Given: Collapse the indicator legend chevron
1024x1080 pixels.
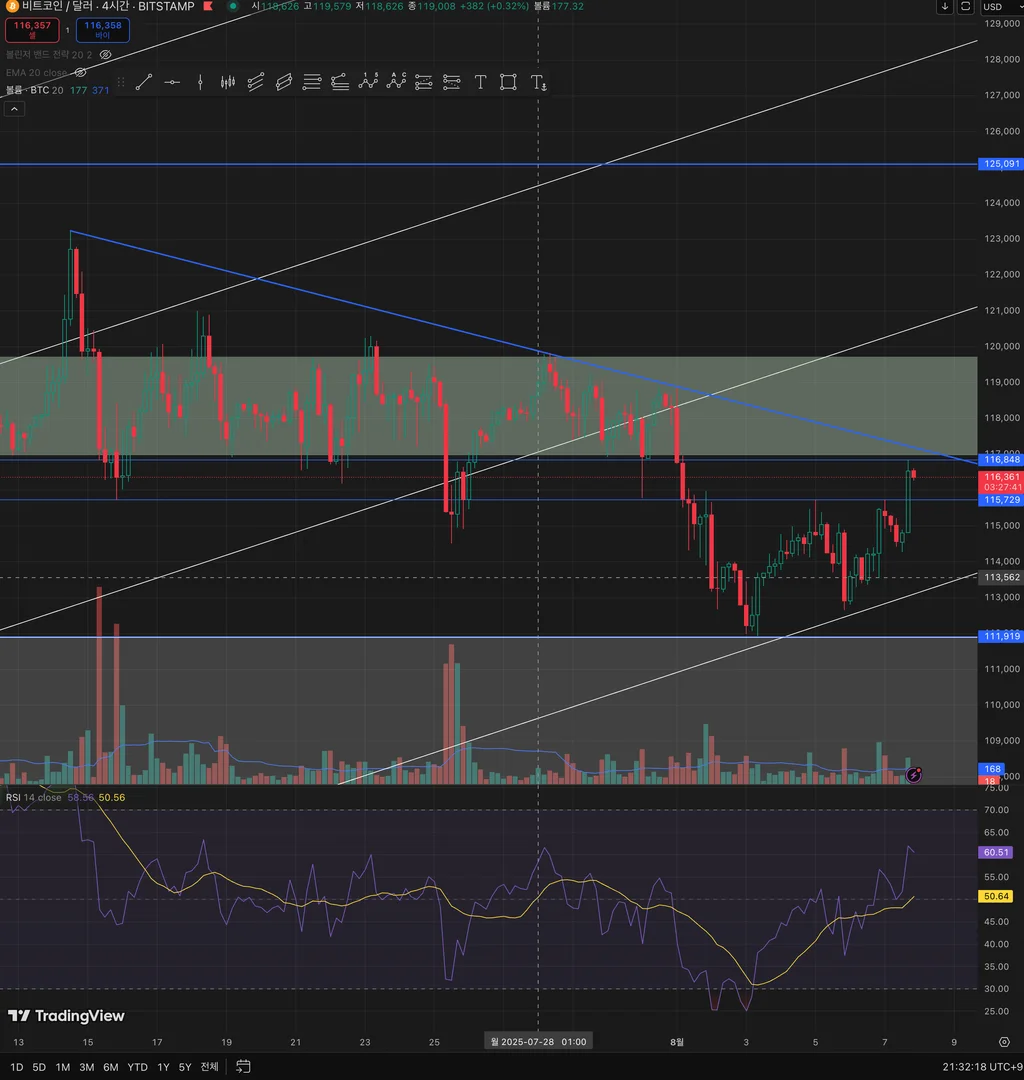Looking at the screenshot, I should pyautogui.click(x=14, y=109).
